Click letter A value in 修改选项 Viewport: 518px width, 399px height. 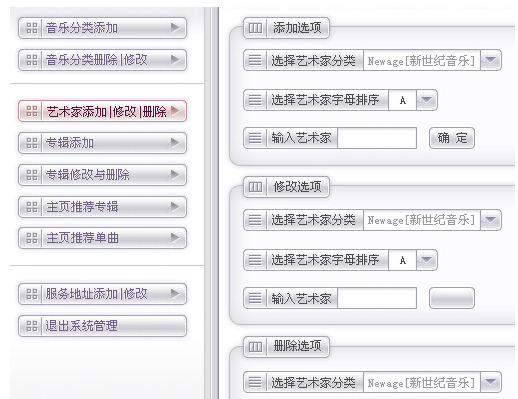coord(403,260)
